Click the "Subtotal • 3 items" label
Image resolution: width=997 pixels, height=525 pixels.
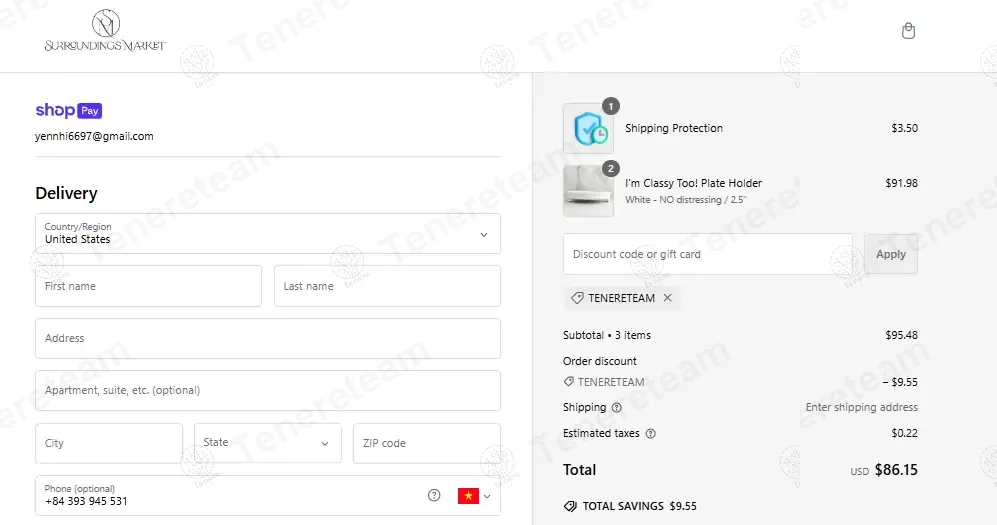point(607,335)
